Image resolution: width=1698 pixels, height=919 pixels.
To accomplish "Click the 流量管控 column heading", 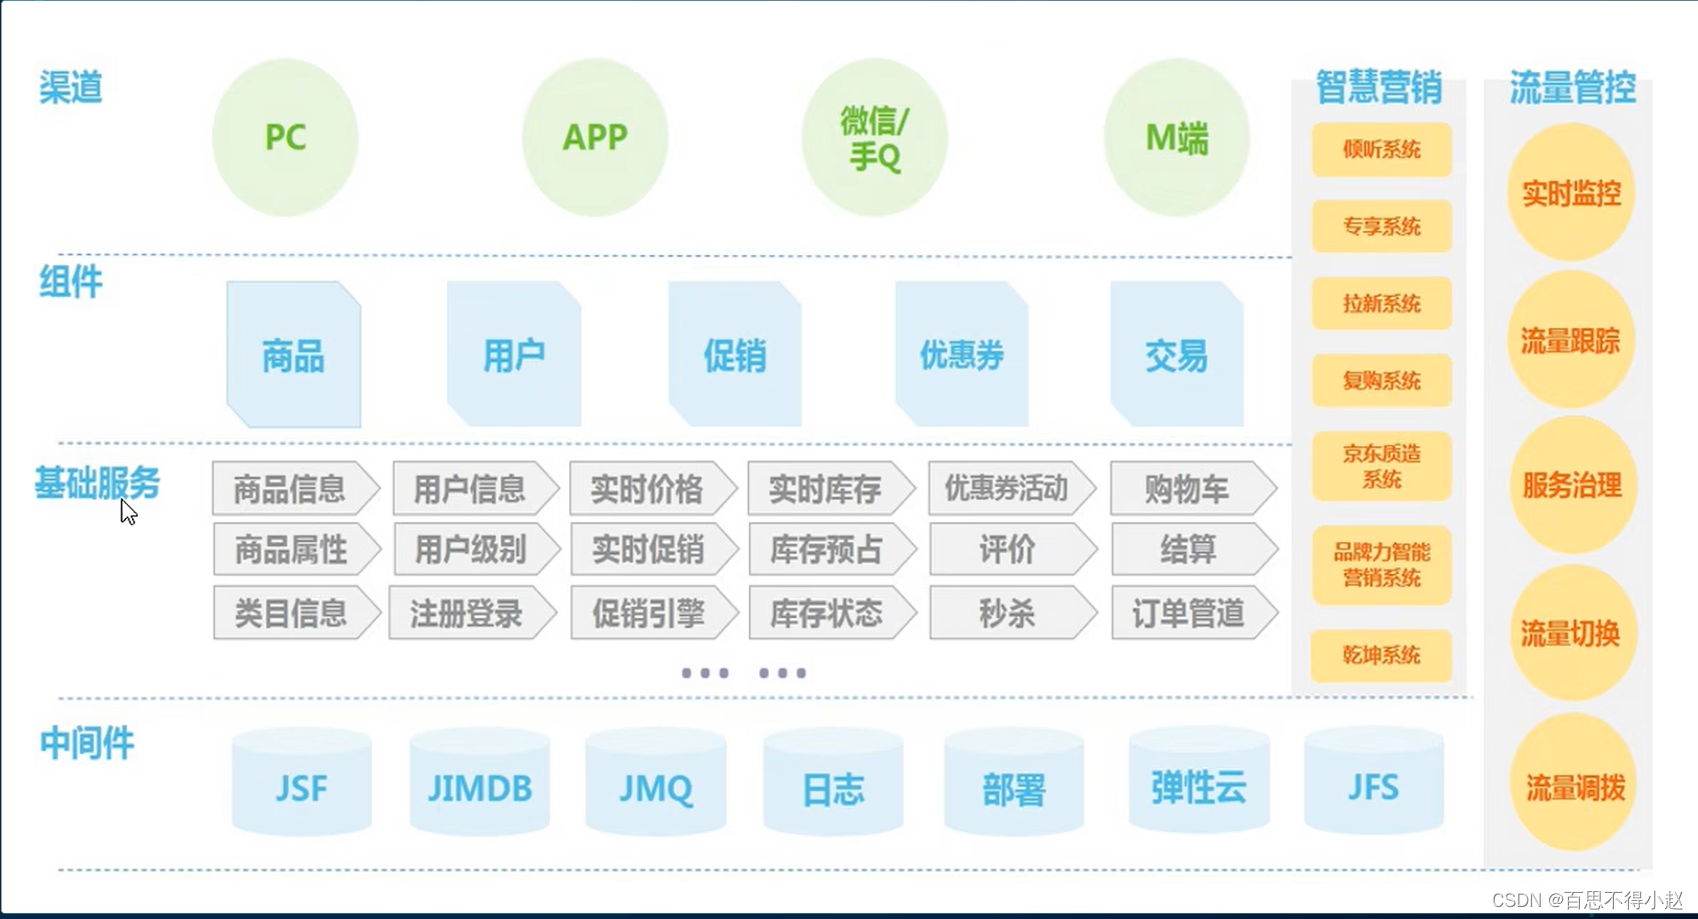I will pyautogui.click(x=1573, y=87).
